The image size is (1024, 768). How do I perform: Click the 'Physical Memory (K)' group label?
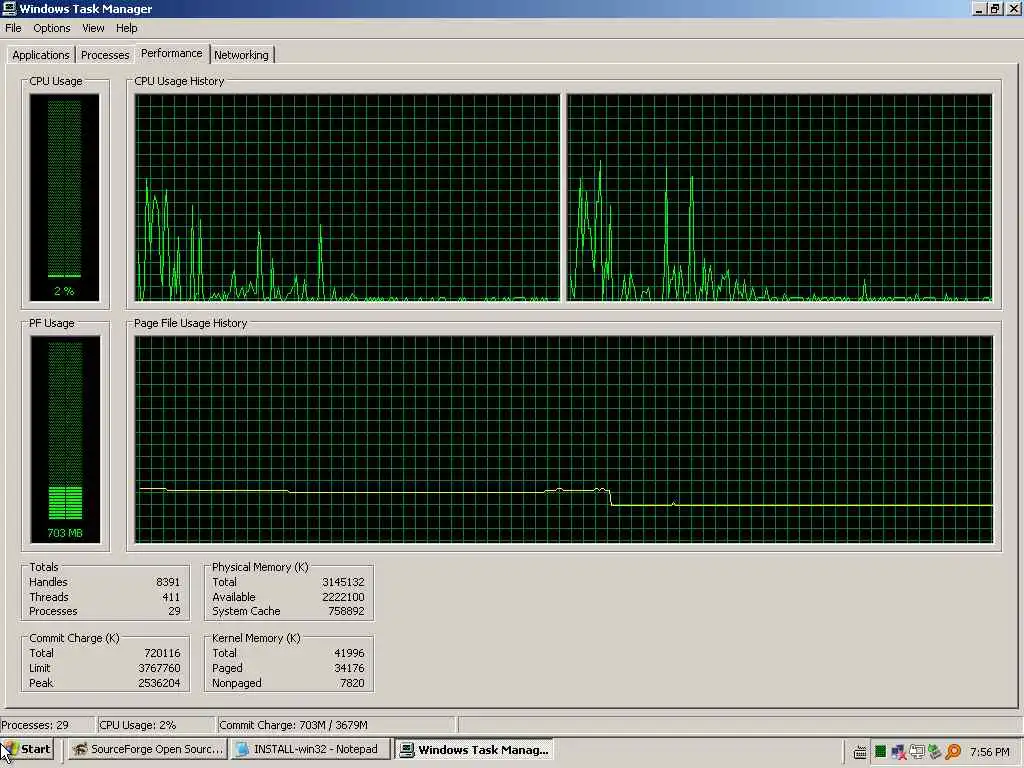(260, 567)
